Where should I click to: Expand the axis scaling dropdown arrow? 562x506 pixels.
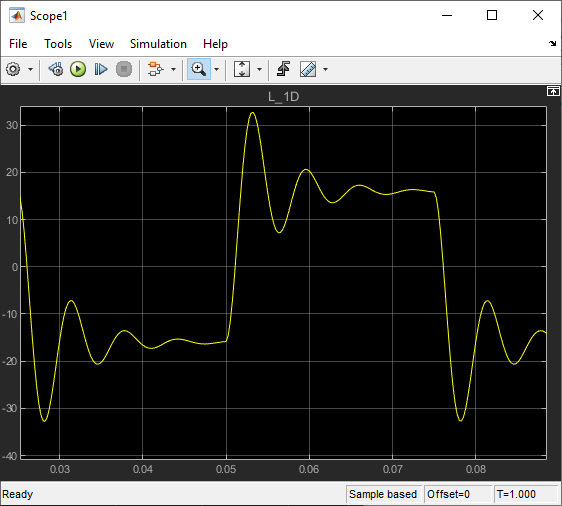(x=259, y=70)
